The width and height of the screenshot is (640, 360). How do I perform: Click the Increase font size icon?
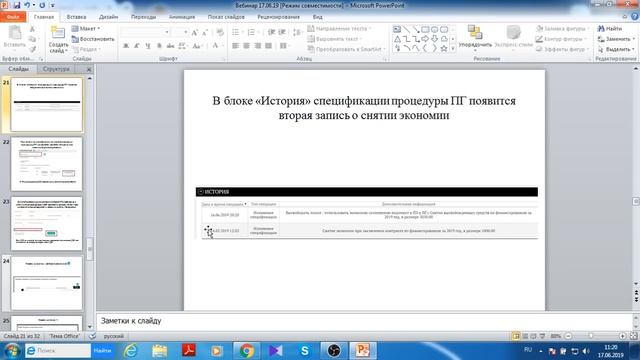pyautogui.click(x=195, y=32)
